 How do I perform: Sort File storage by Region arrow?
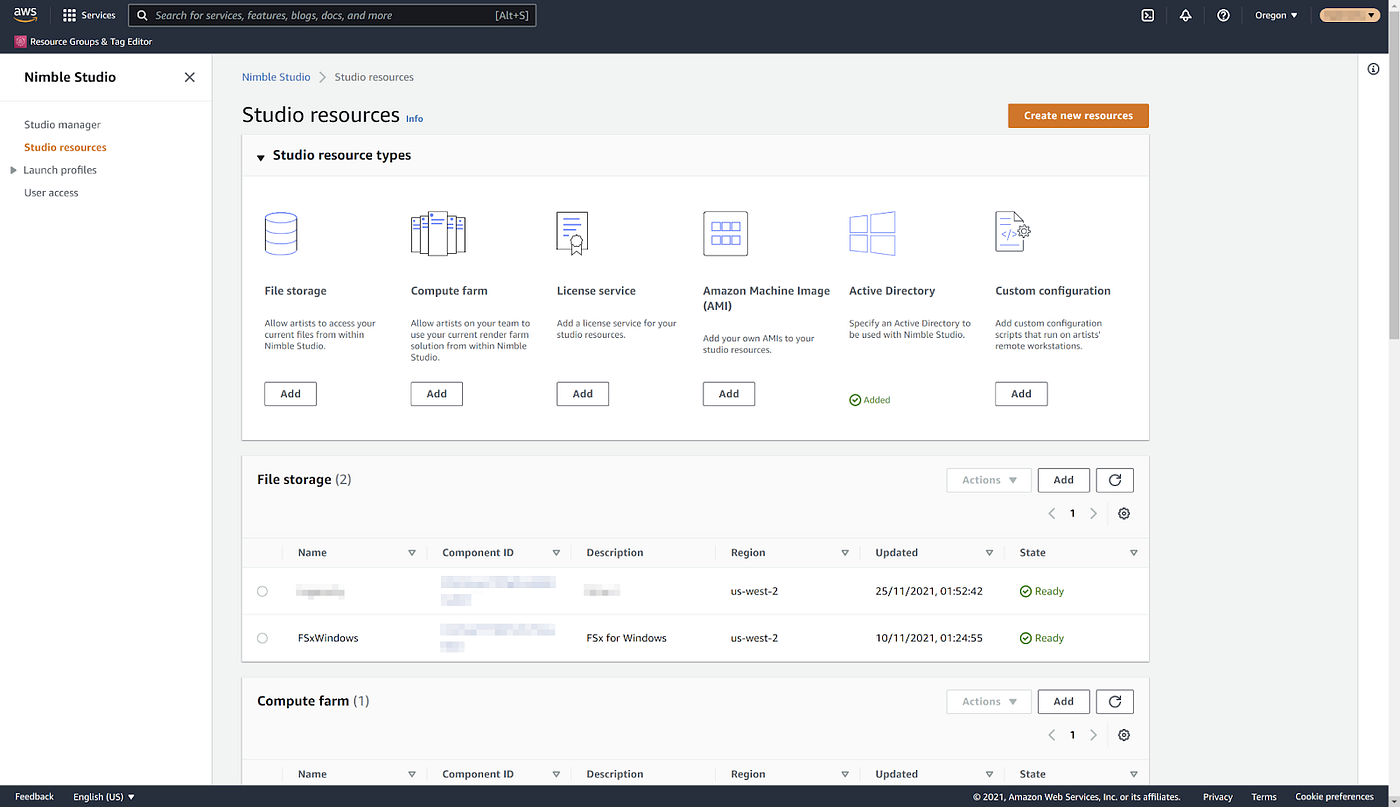(845, 553)
